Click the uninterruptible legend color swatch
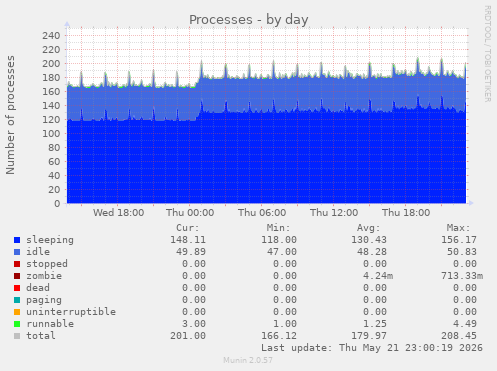 pyautogui.click(x=17, y=312)
